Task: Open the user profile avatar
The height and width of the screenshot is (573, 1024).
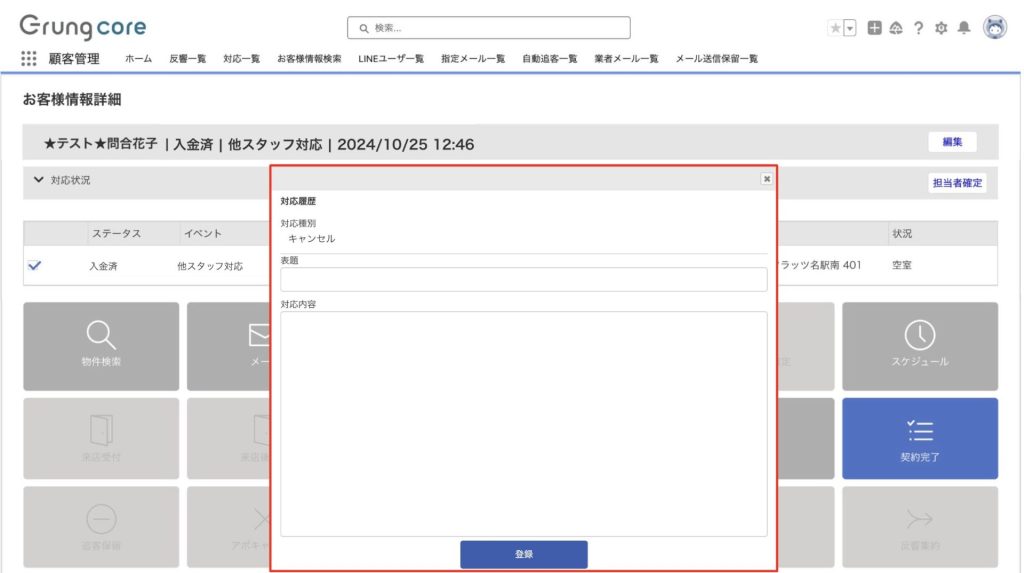Action: 995,28
